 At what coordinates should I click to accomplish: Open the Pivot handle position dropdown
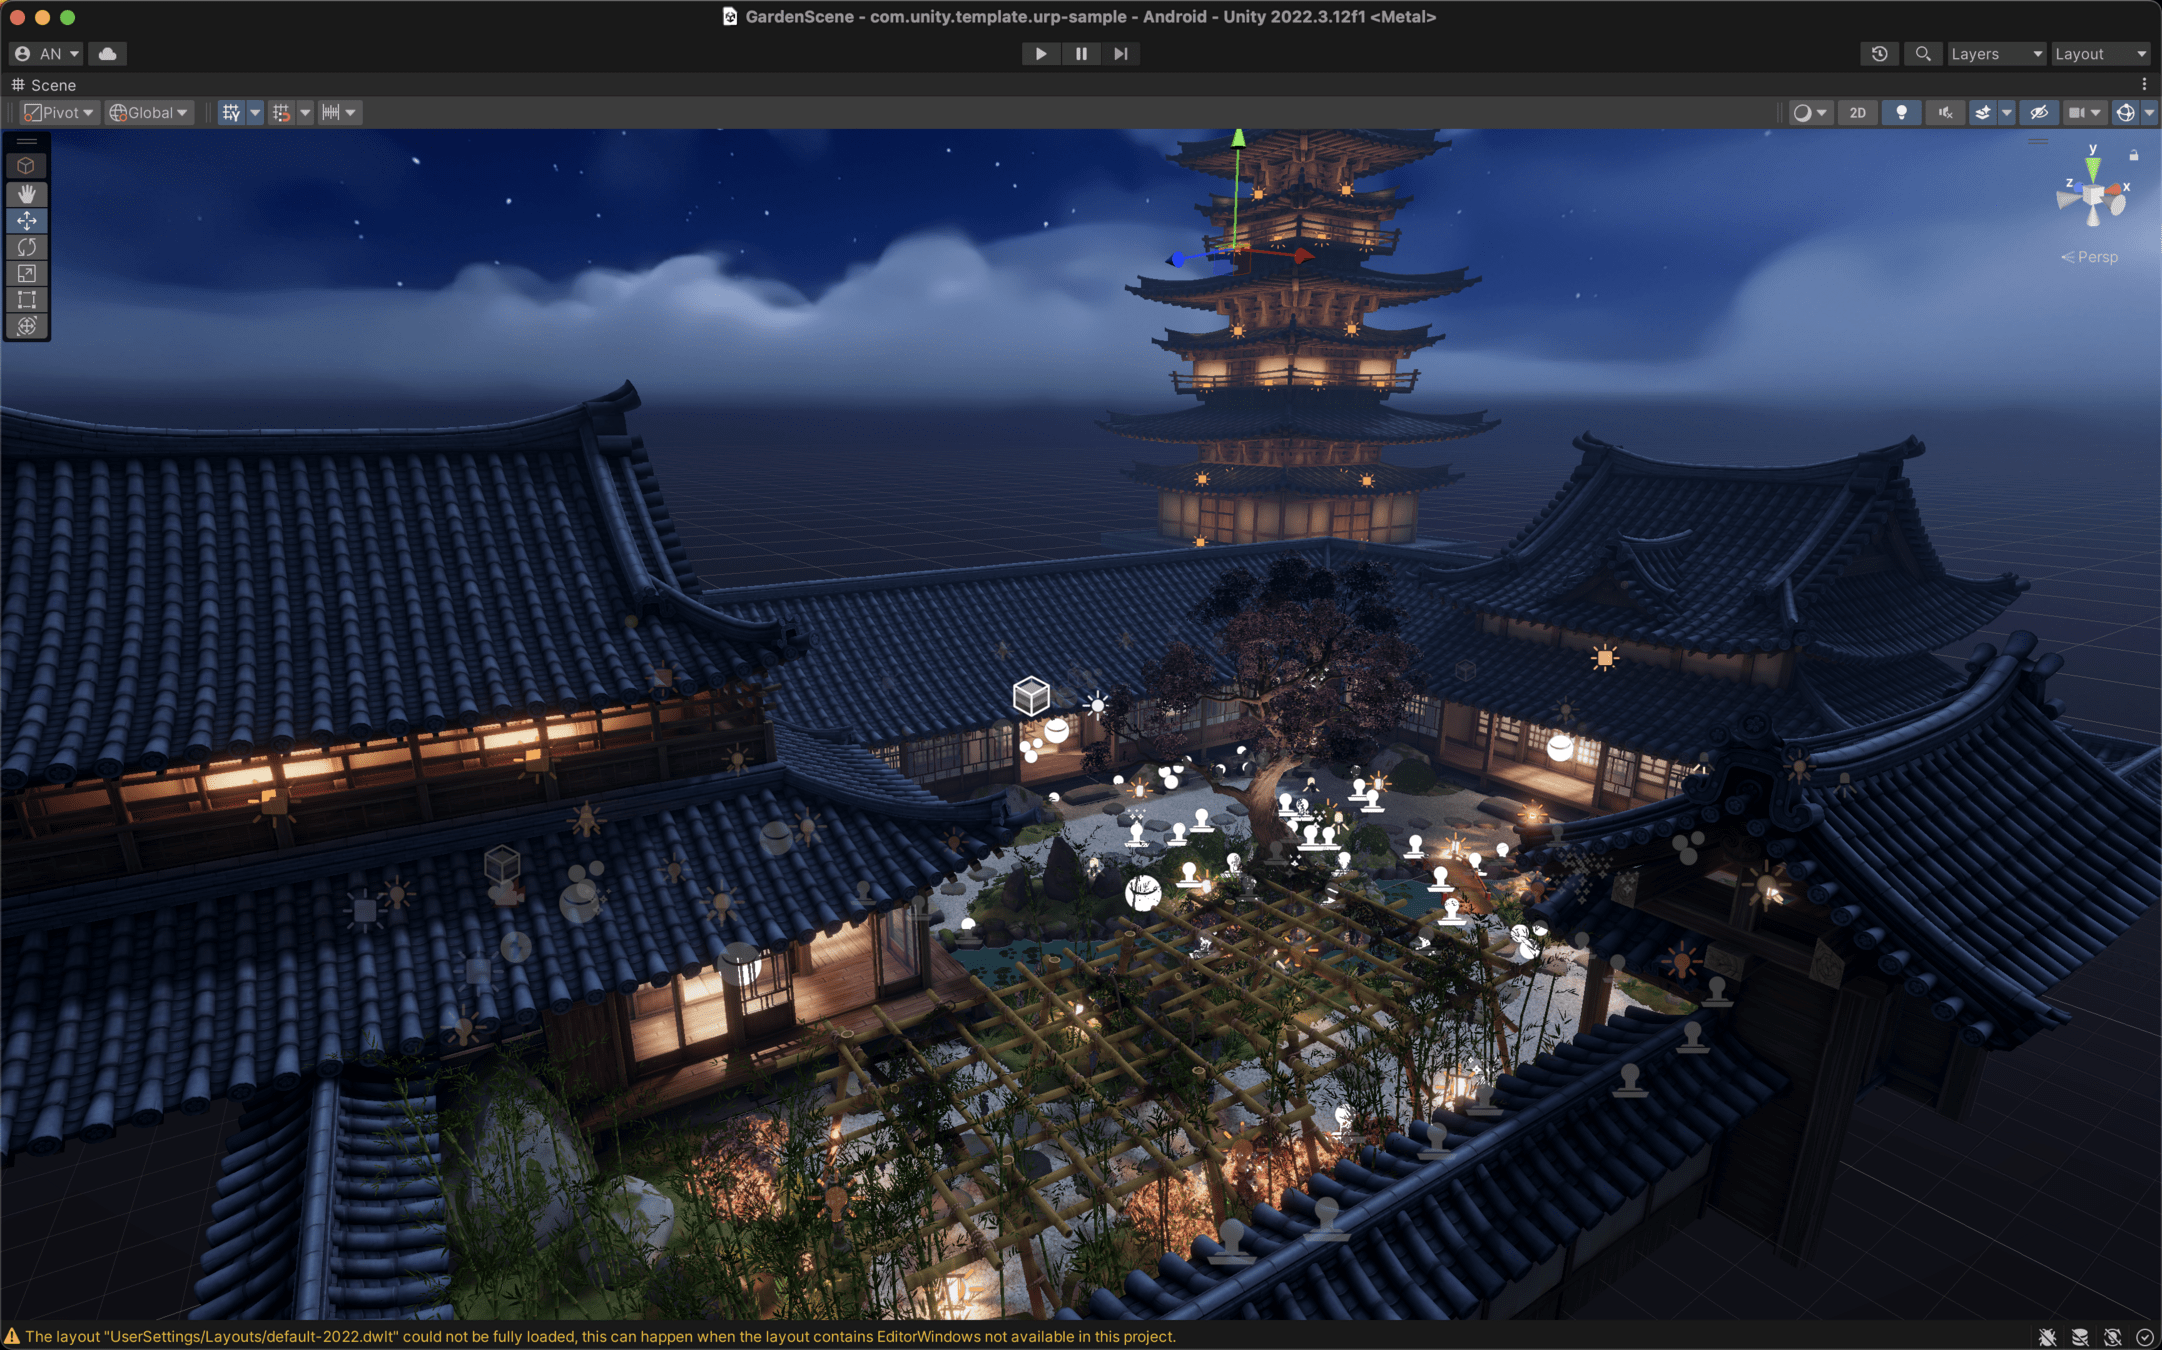click(59, 113)
